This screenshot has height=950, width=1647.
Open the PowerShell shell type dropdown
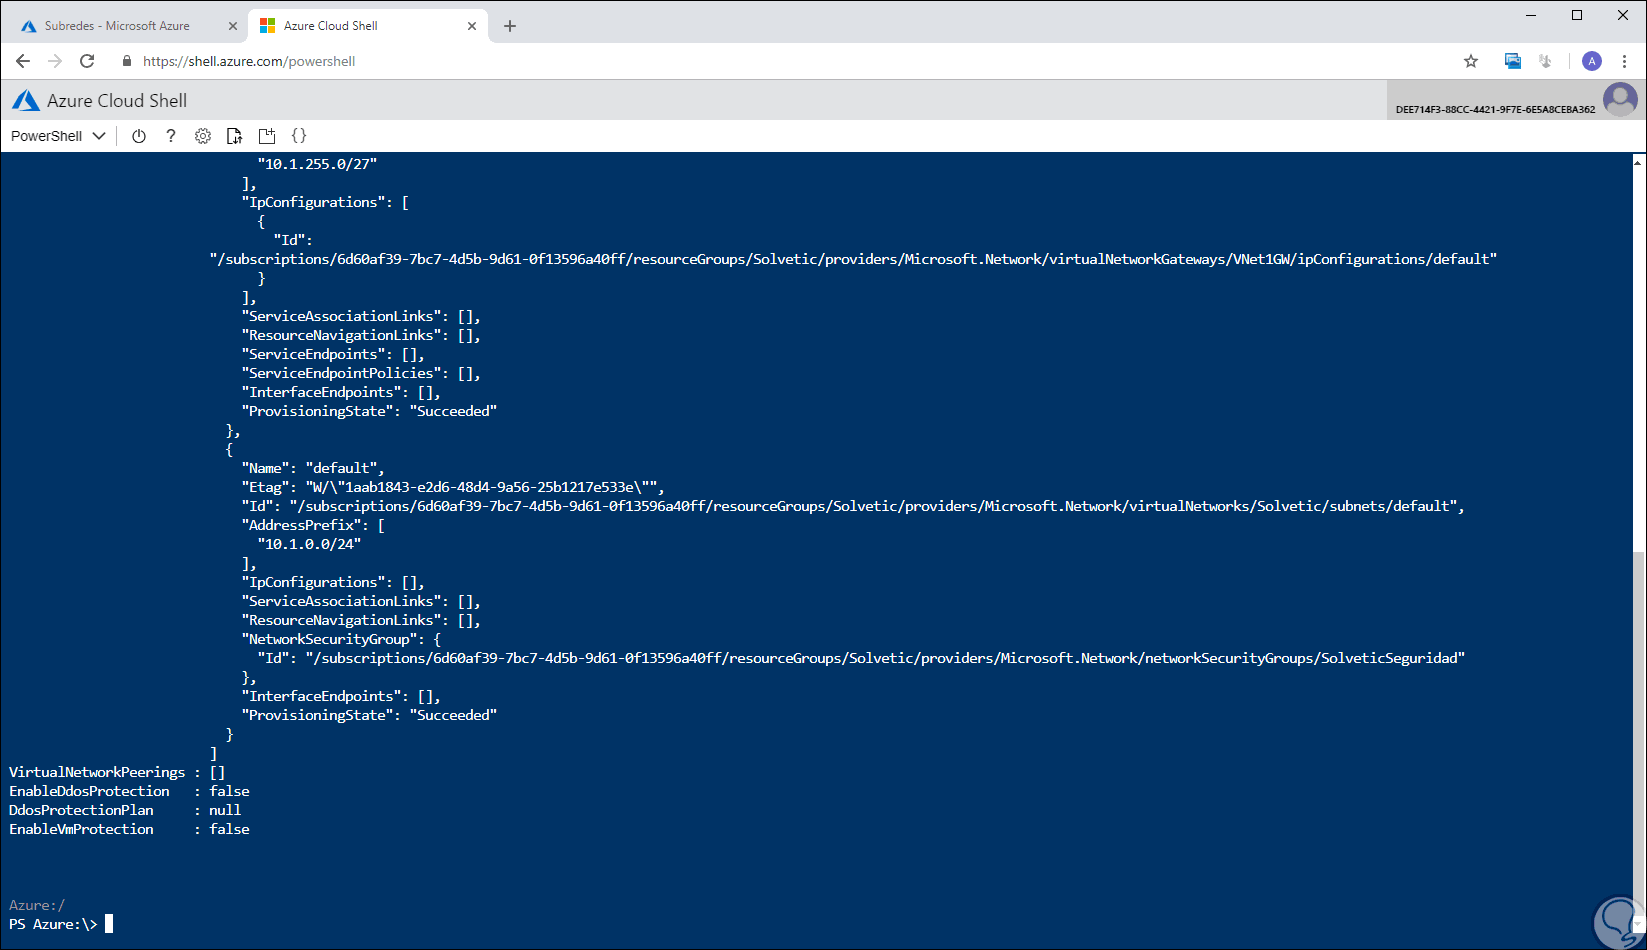58,136
